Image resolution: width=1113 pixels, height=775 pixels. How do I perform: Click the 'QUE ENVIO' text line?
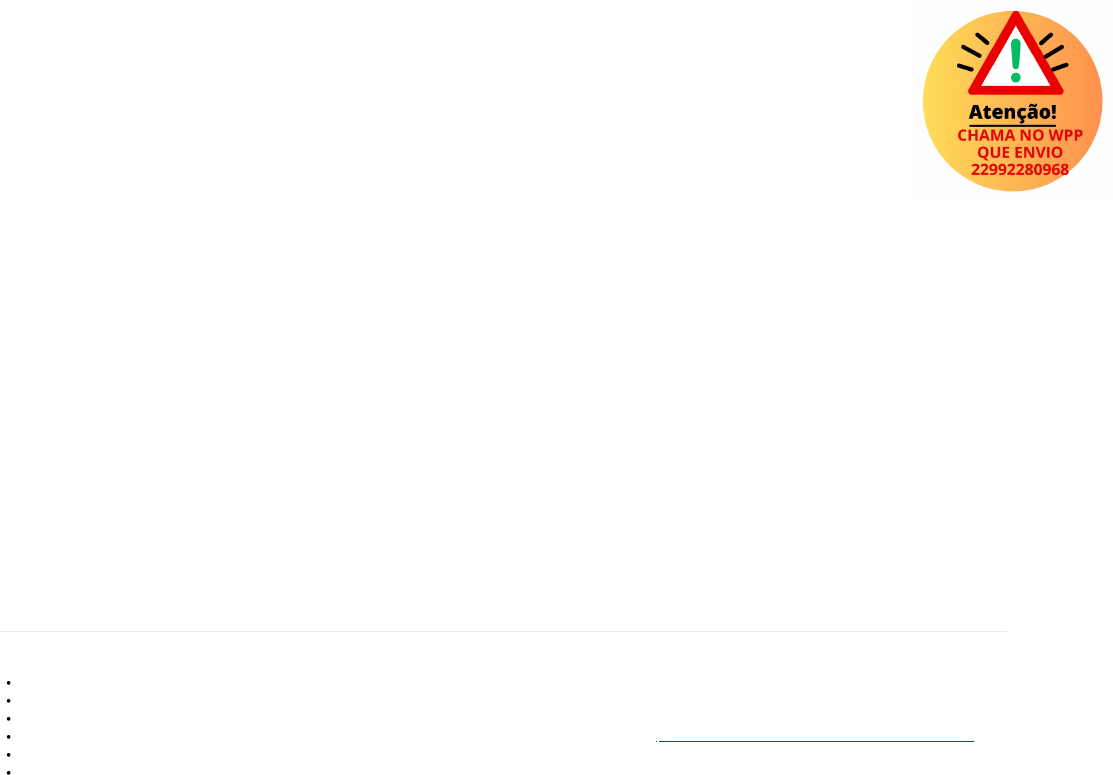pyautogui.click(x=1020, y=152)
